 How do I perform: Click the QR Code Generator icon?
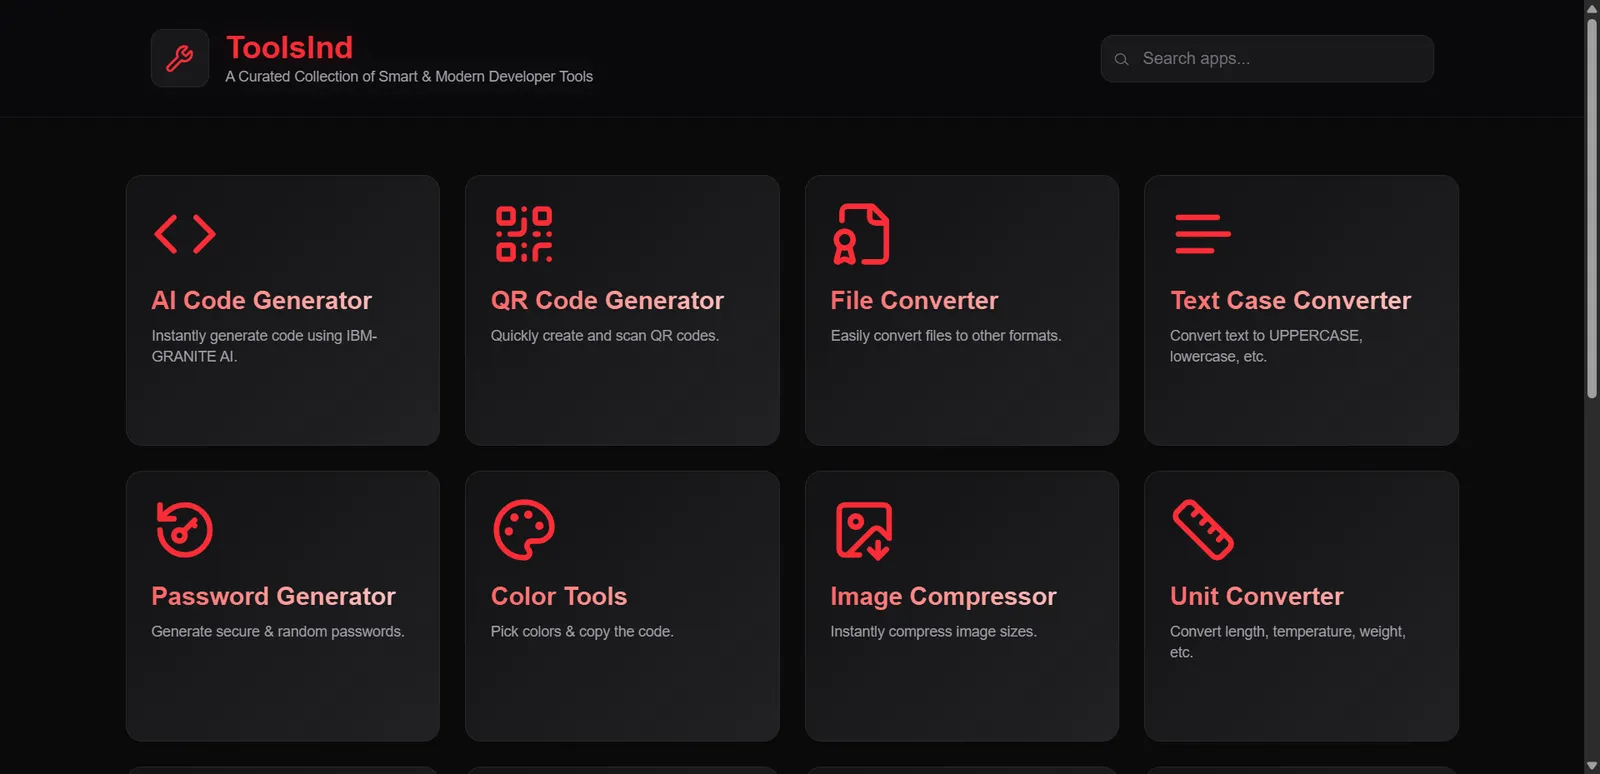524,234
